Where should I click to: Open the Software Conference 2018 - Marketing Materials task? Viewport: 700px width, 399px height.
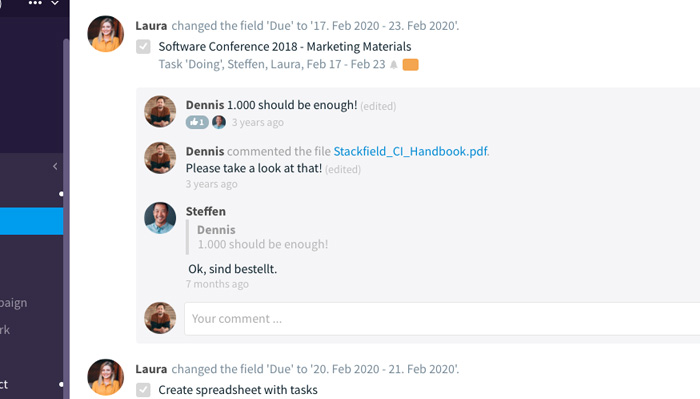285,46
